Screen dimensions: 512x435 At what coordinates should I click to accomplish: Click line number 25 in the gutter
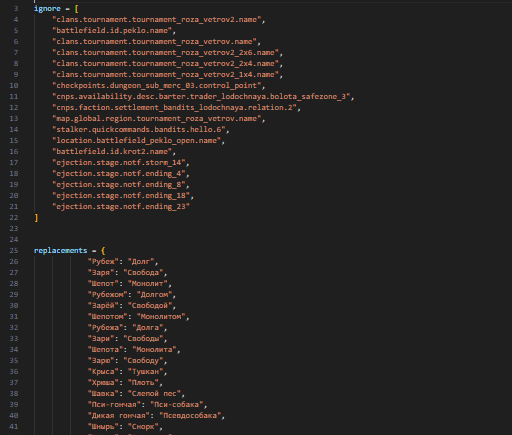pos(14,251)
